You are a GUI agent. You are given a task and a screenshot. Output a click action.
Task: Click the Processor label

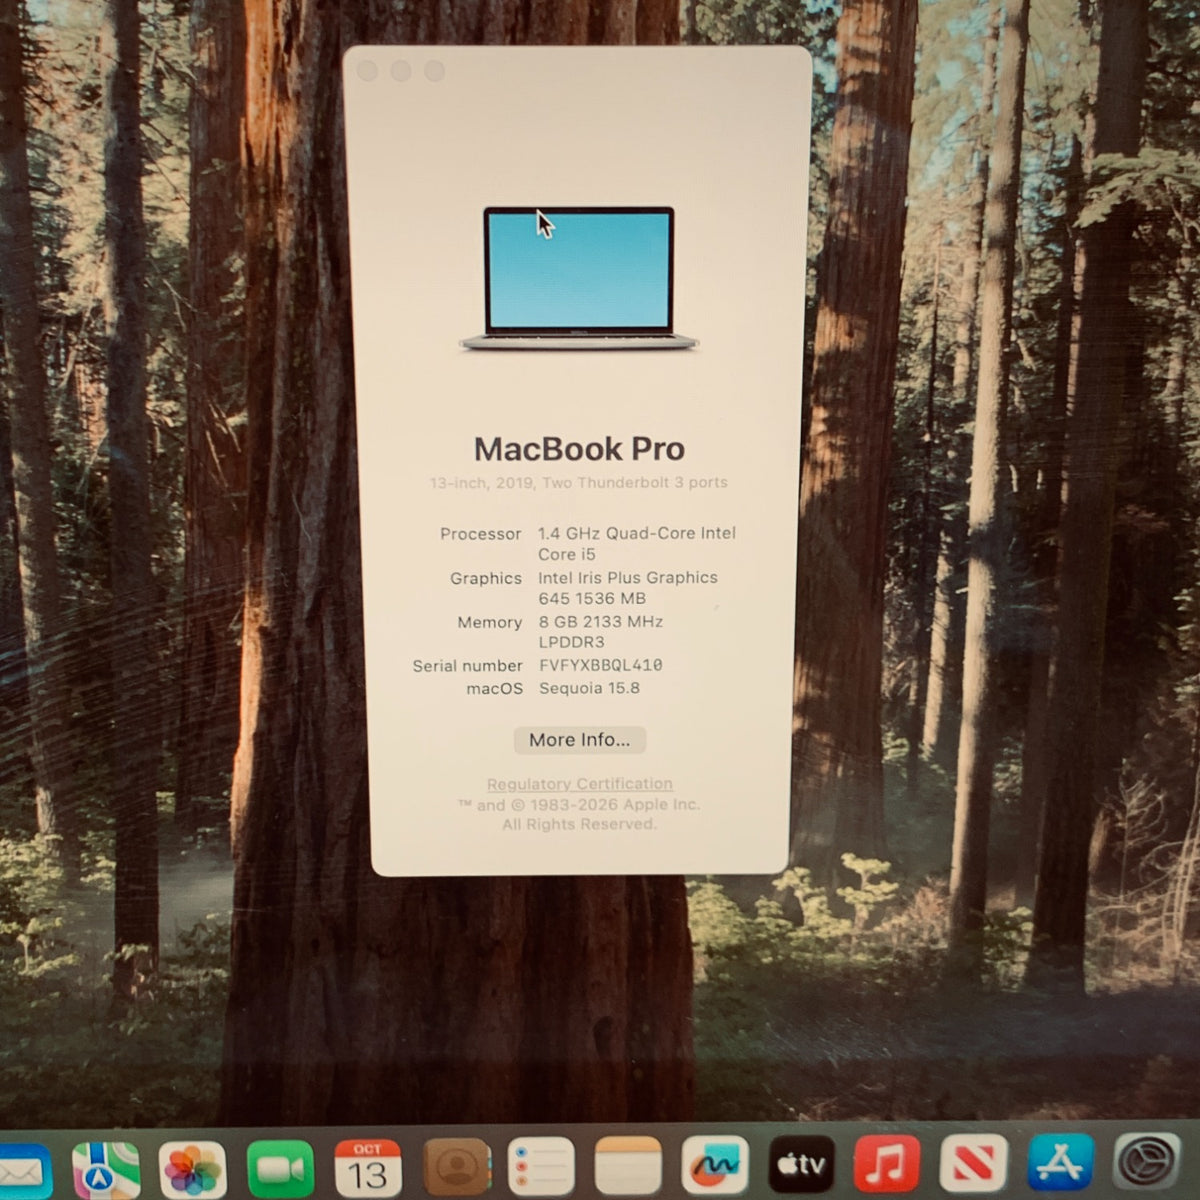pyautogui.click(x=481, y=534)
